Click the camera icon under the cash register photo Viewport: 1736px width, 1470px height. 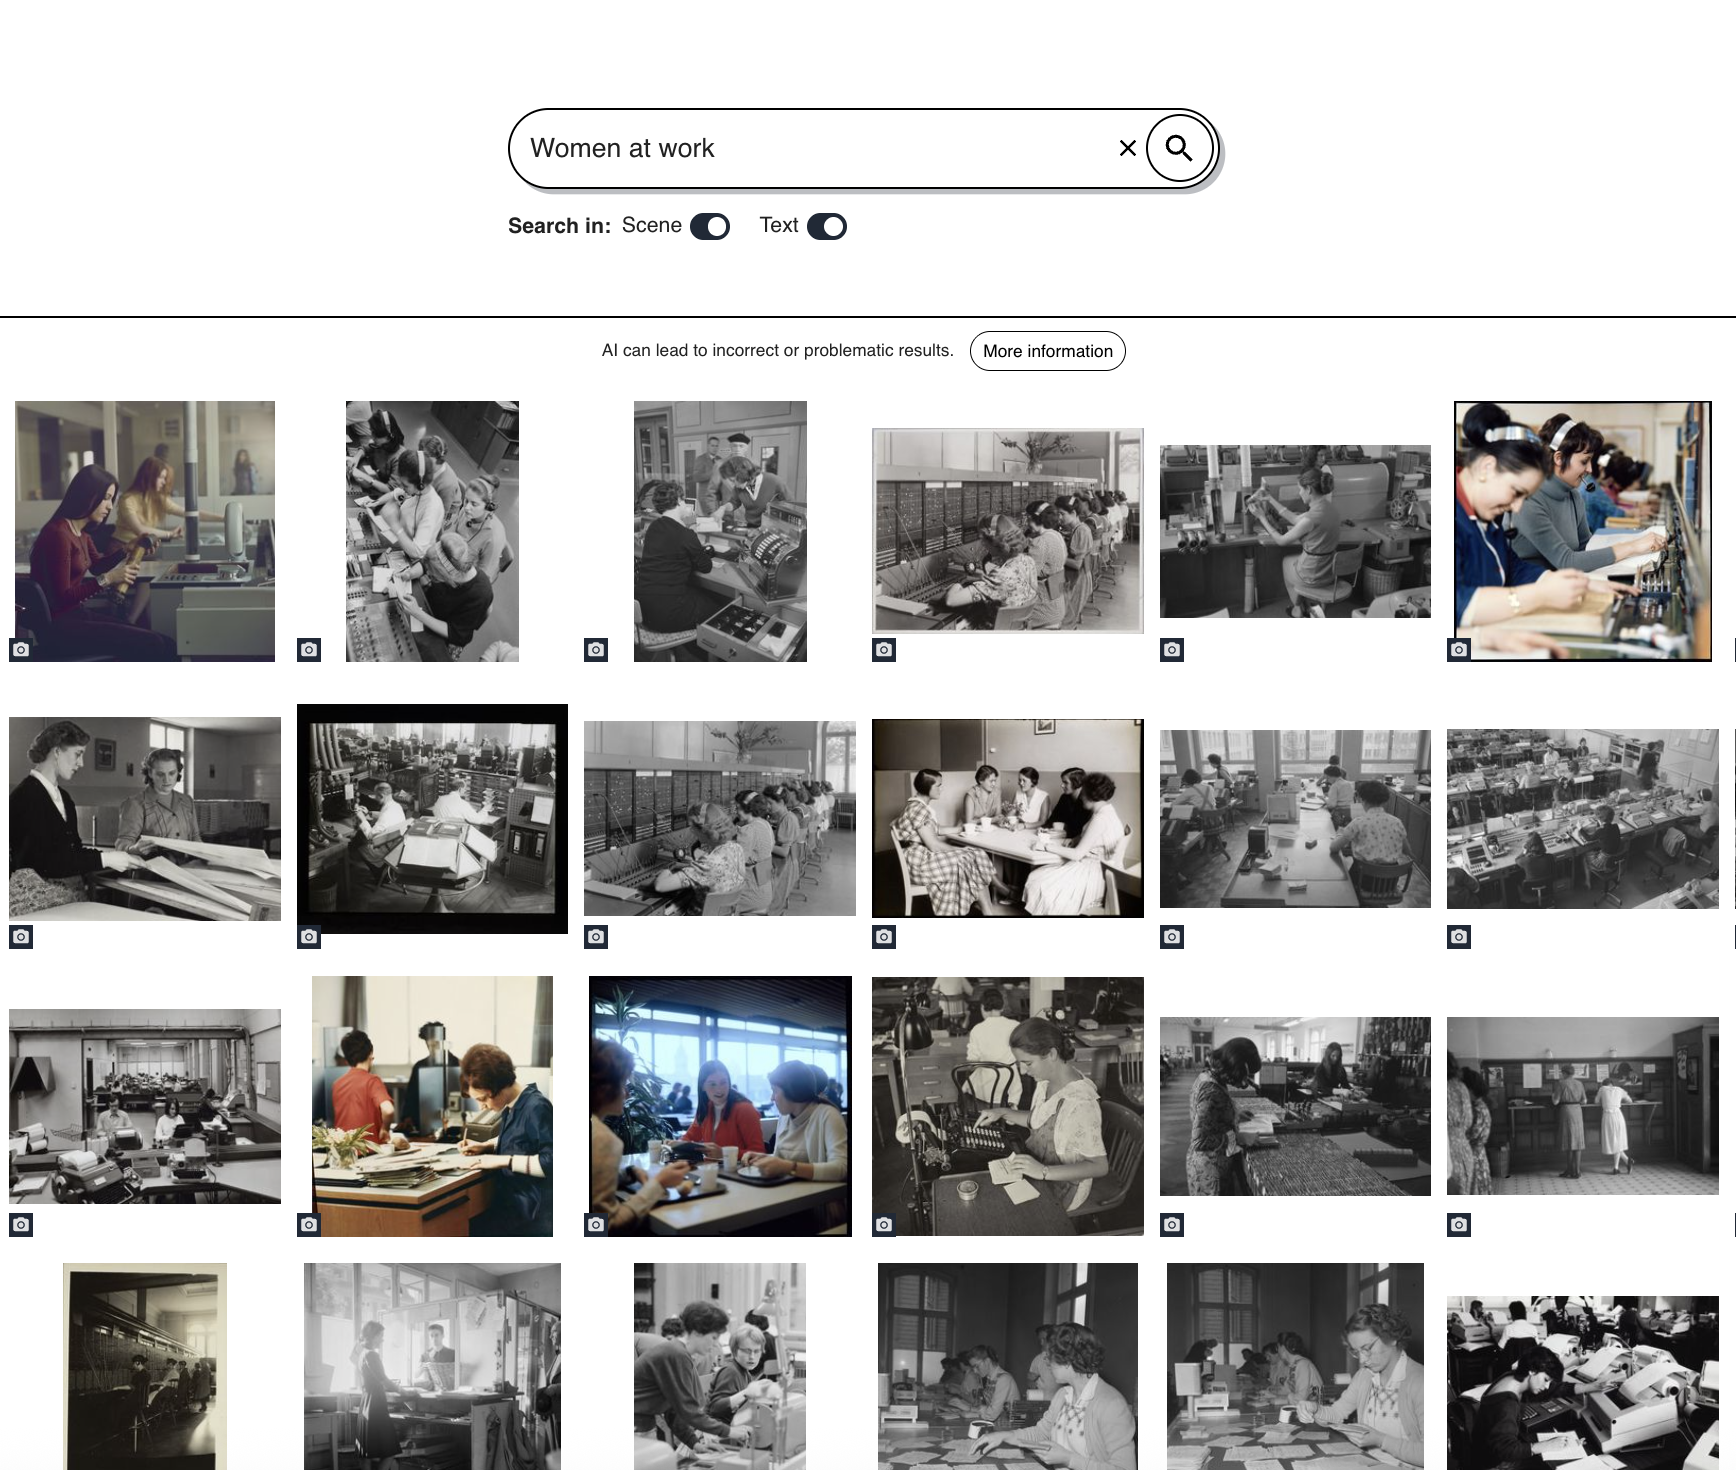(596, 650)
